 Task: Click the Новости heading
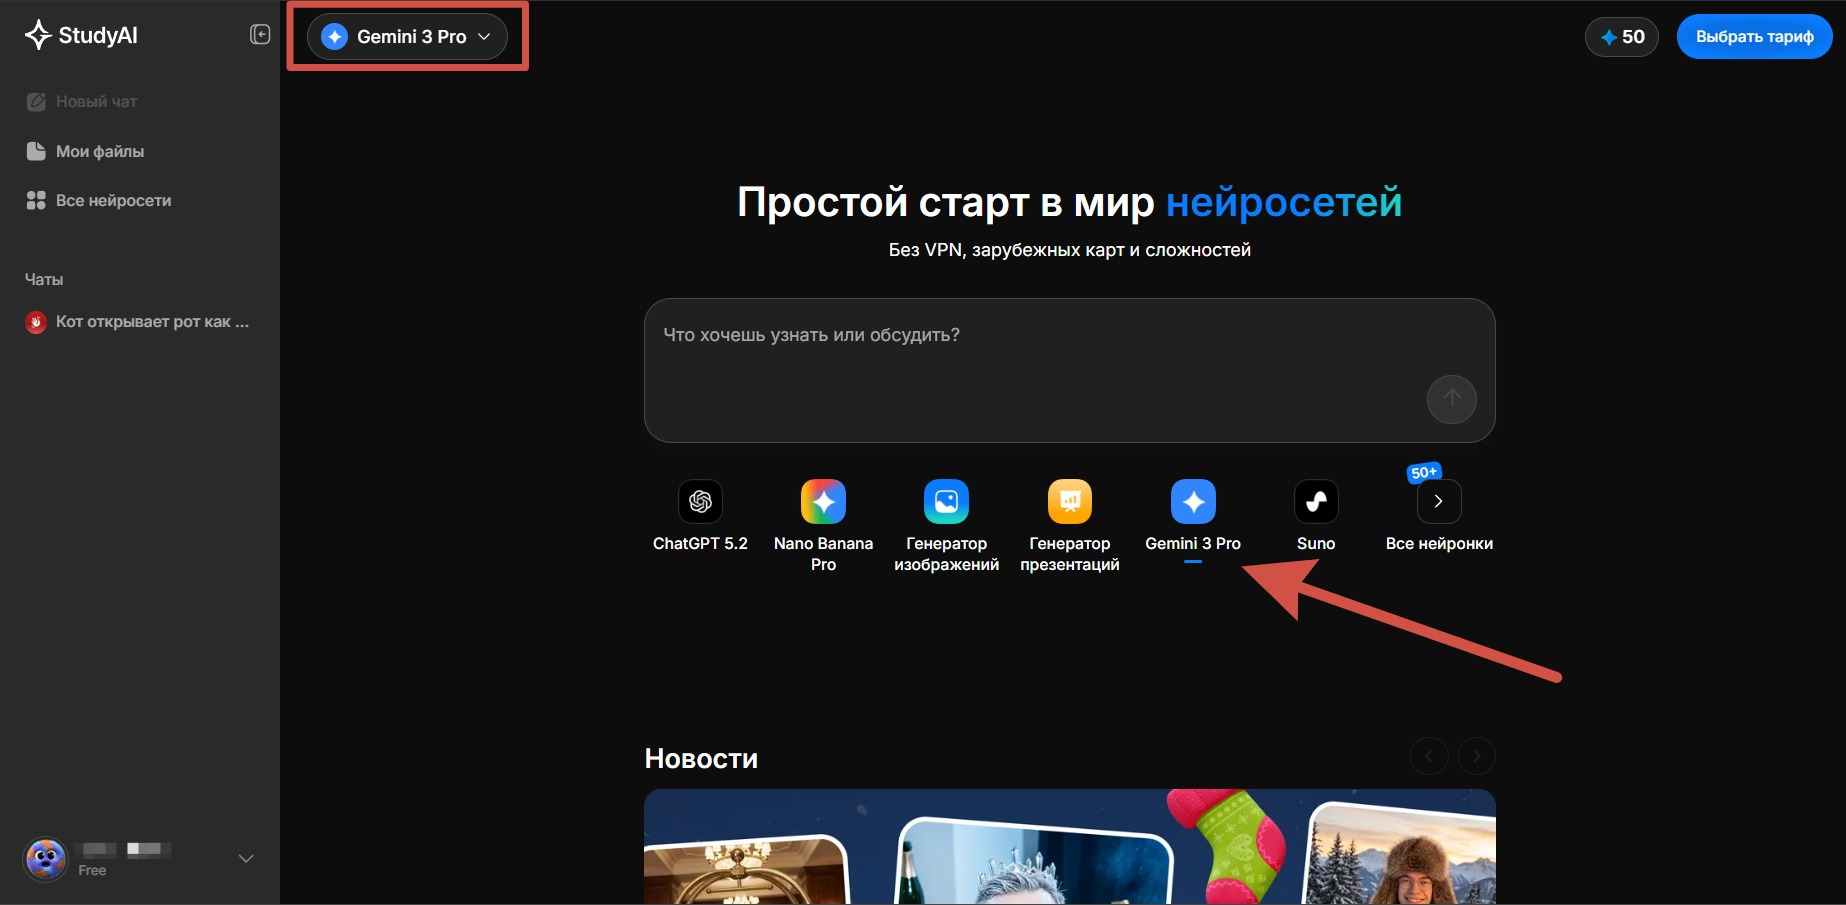tap(701, 759)
